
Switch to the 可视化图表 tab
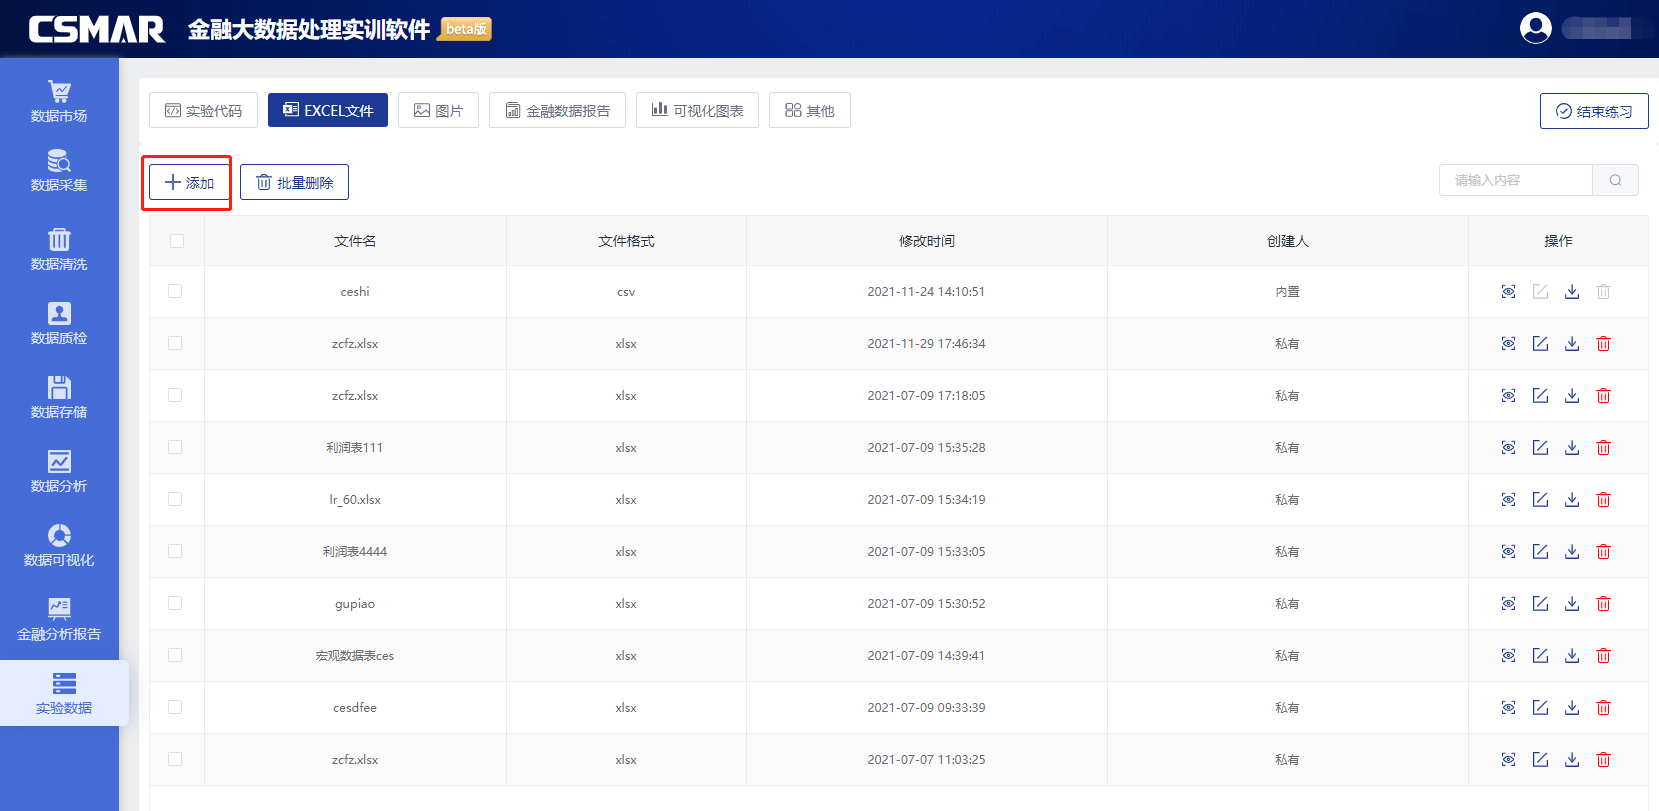point(697,110)
